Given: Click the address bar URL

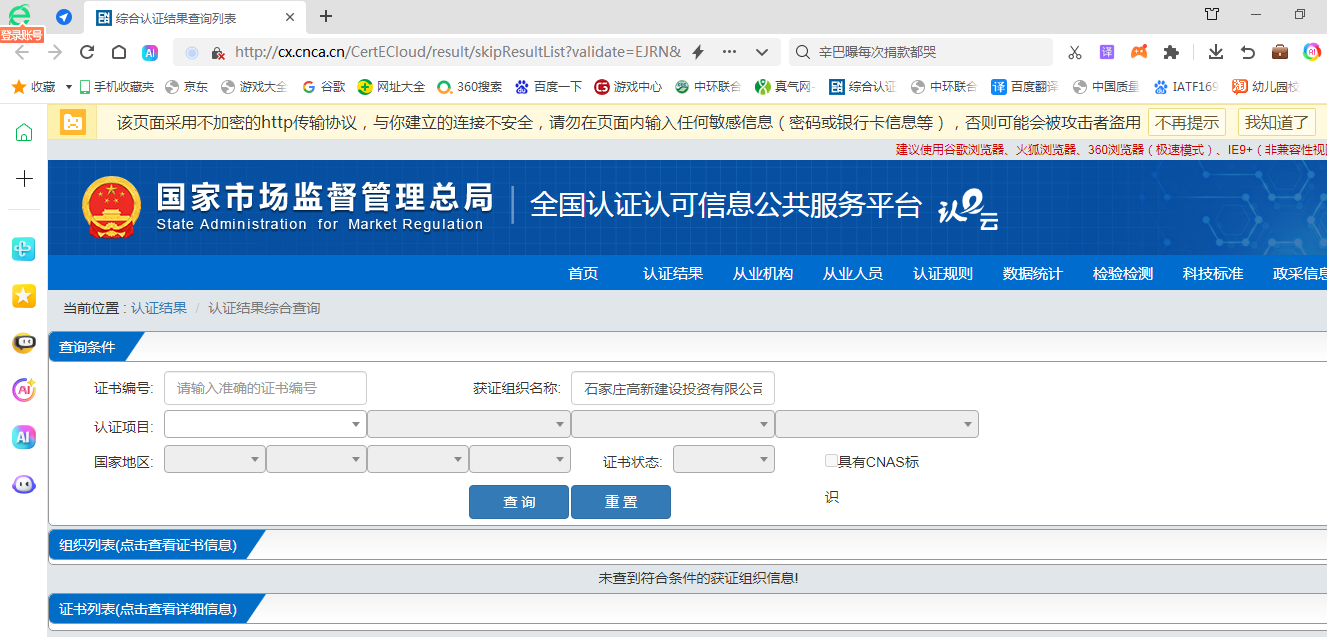Looking at the screenshot, I should click(x=457, y=52).
